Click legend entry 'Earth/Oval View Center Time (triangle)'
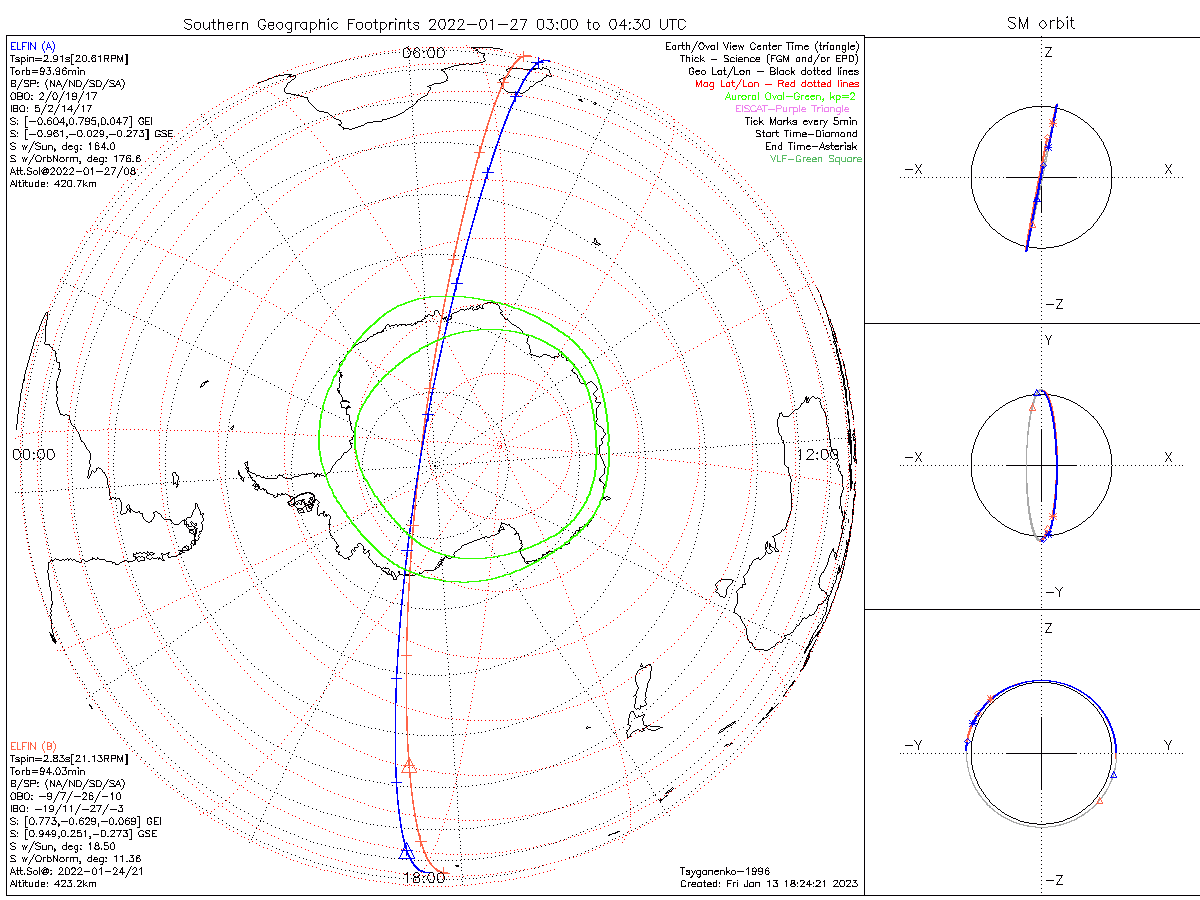 (763, 46)
